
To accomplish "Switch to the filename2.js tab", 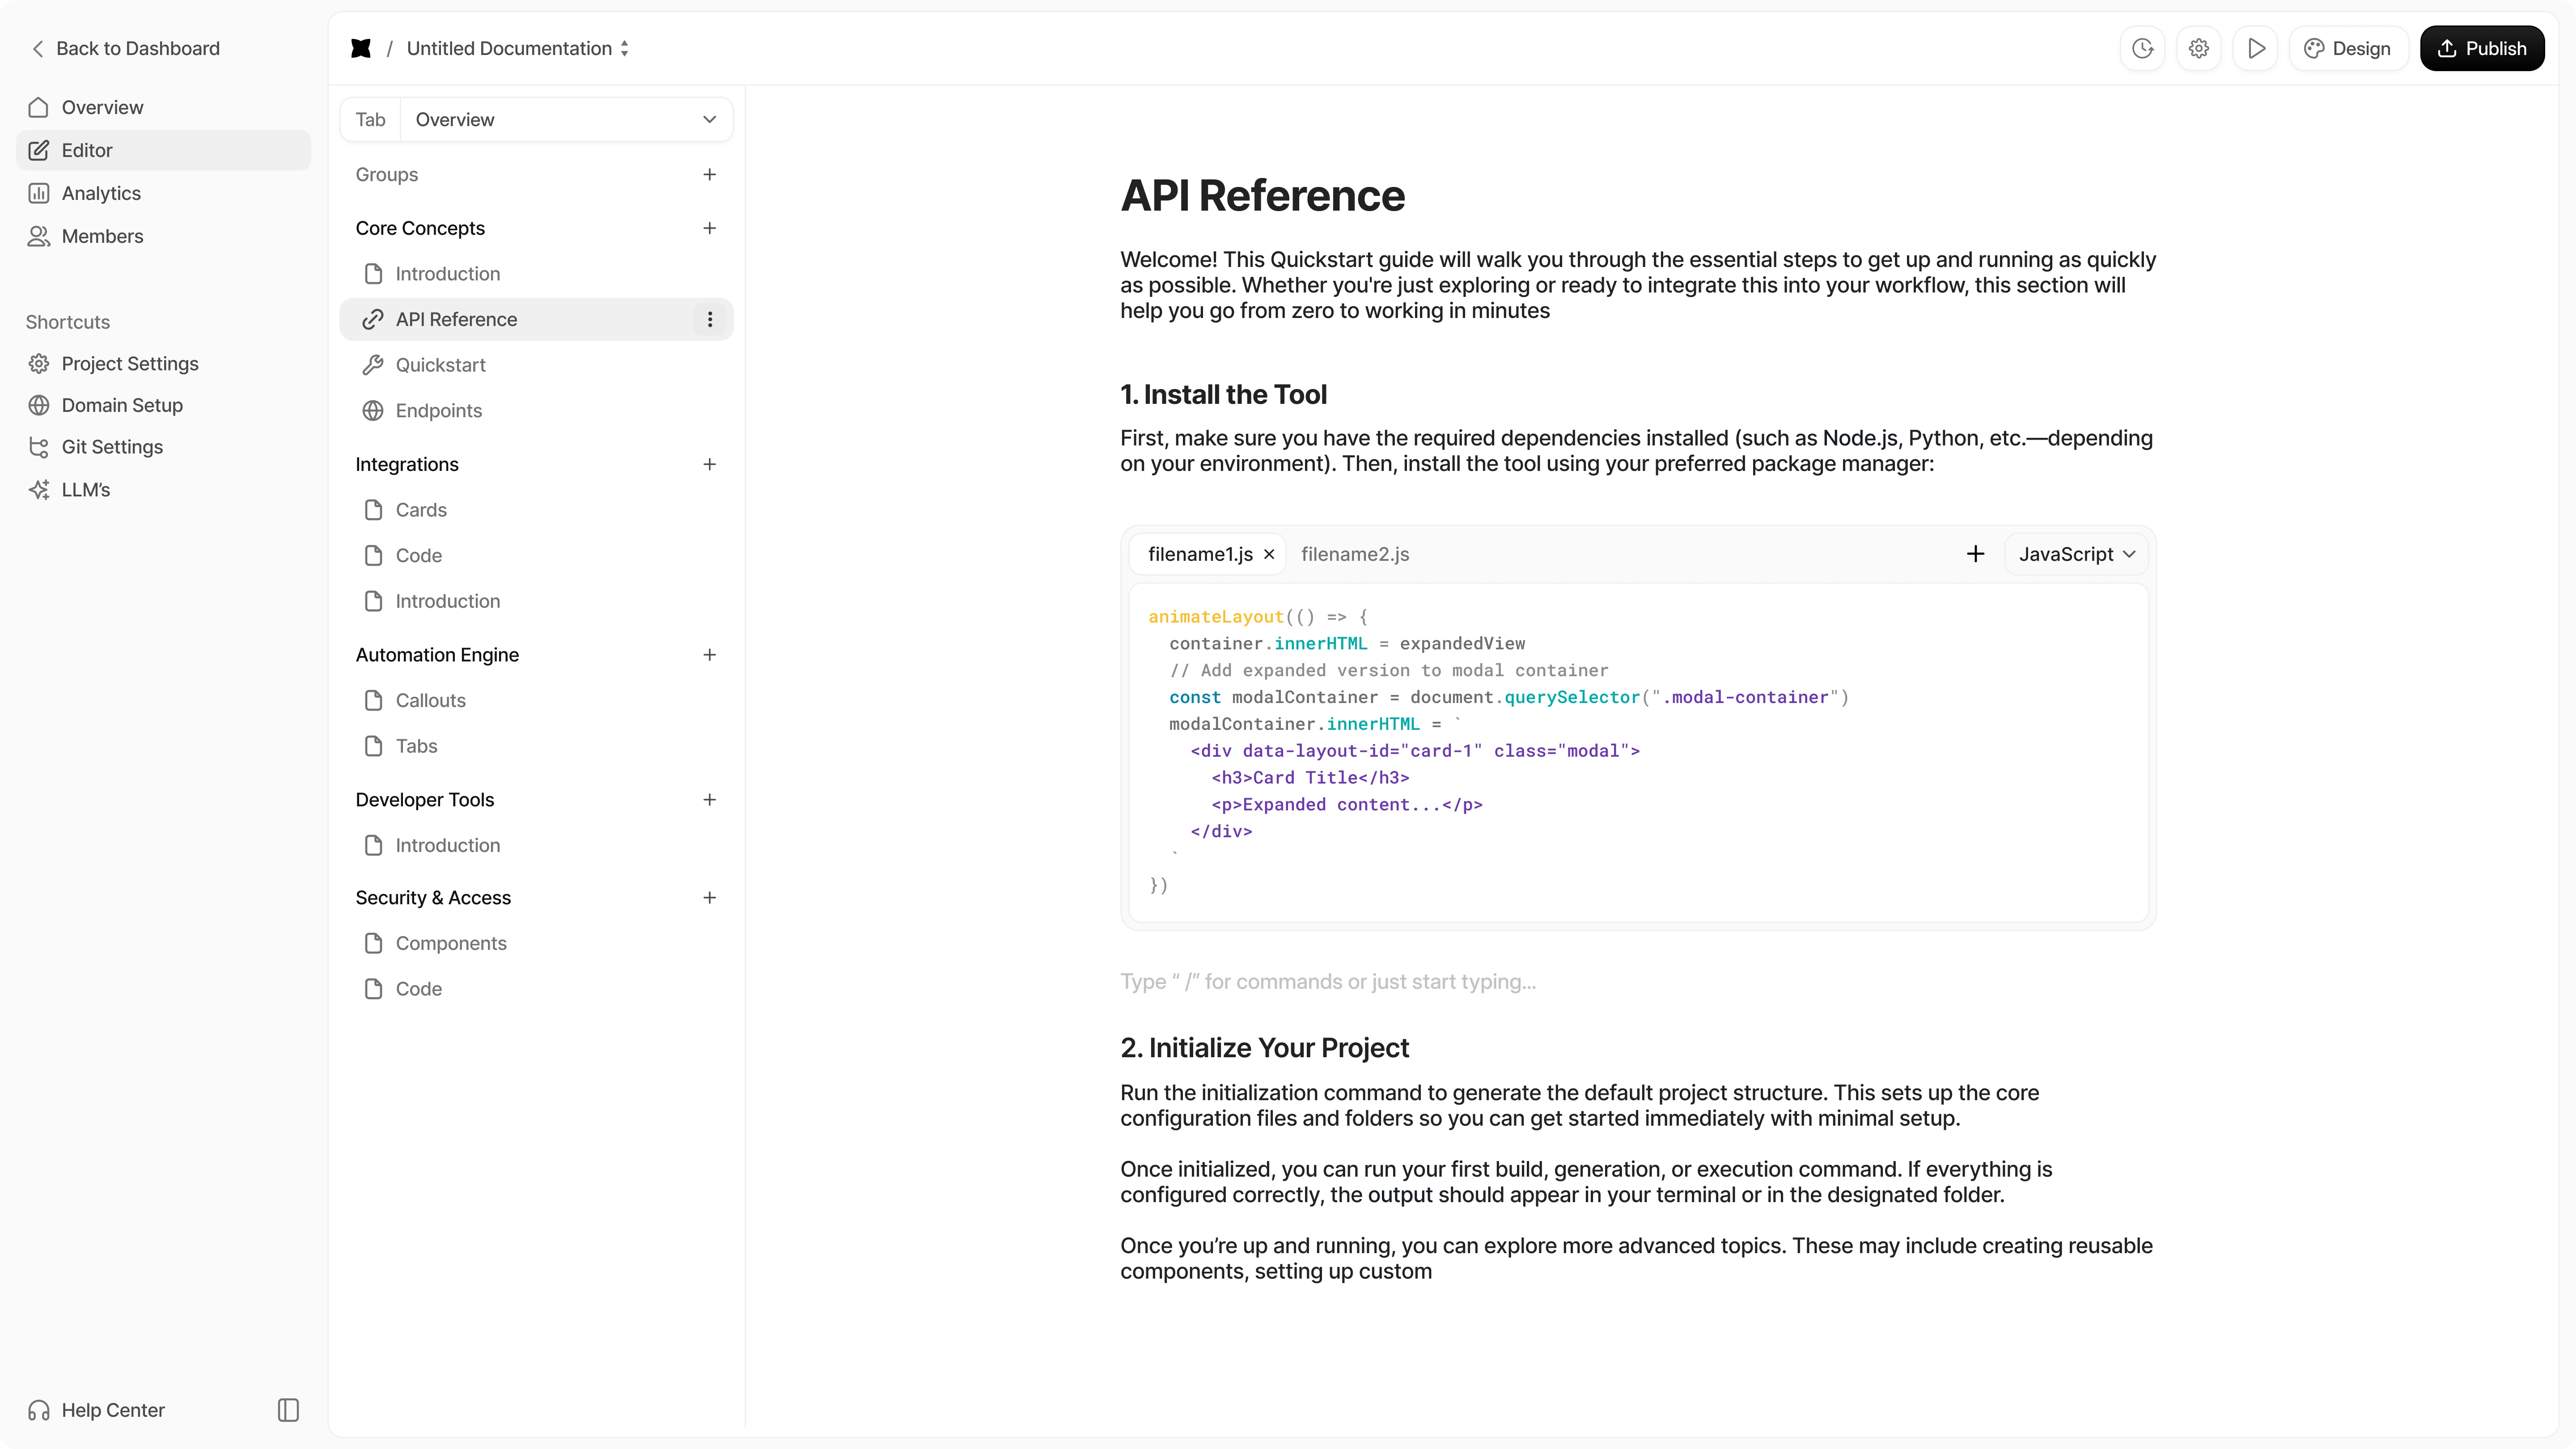I will point(1355,554).
